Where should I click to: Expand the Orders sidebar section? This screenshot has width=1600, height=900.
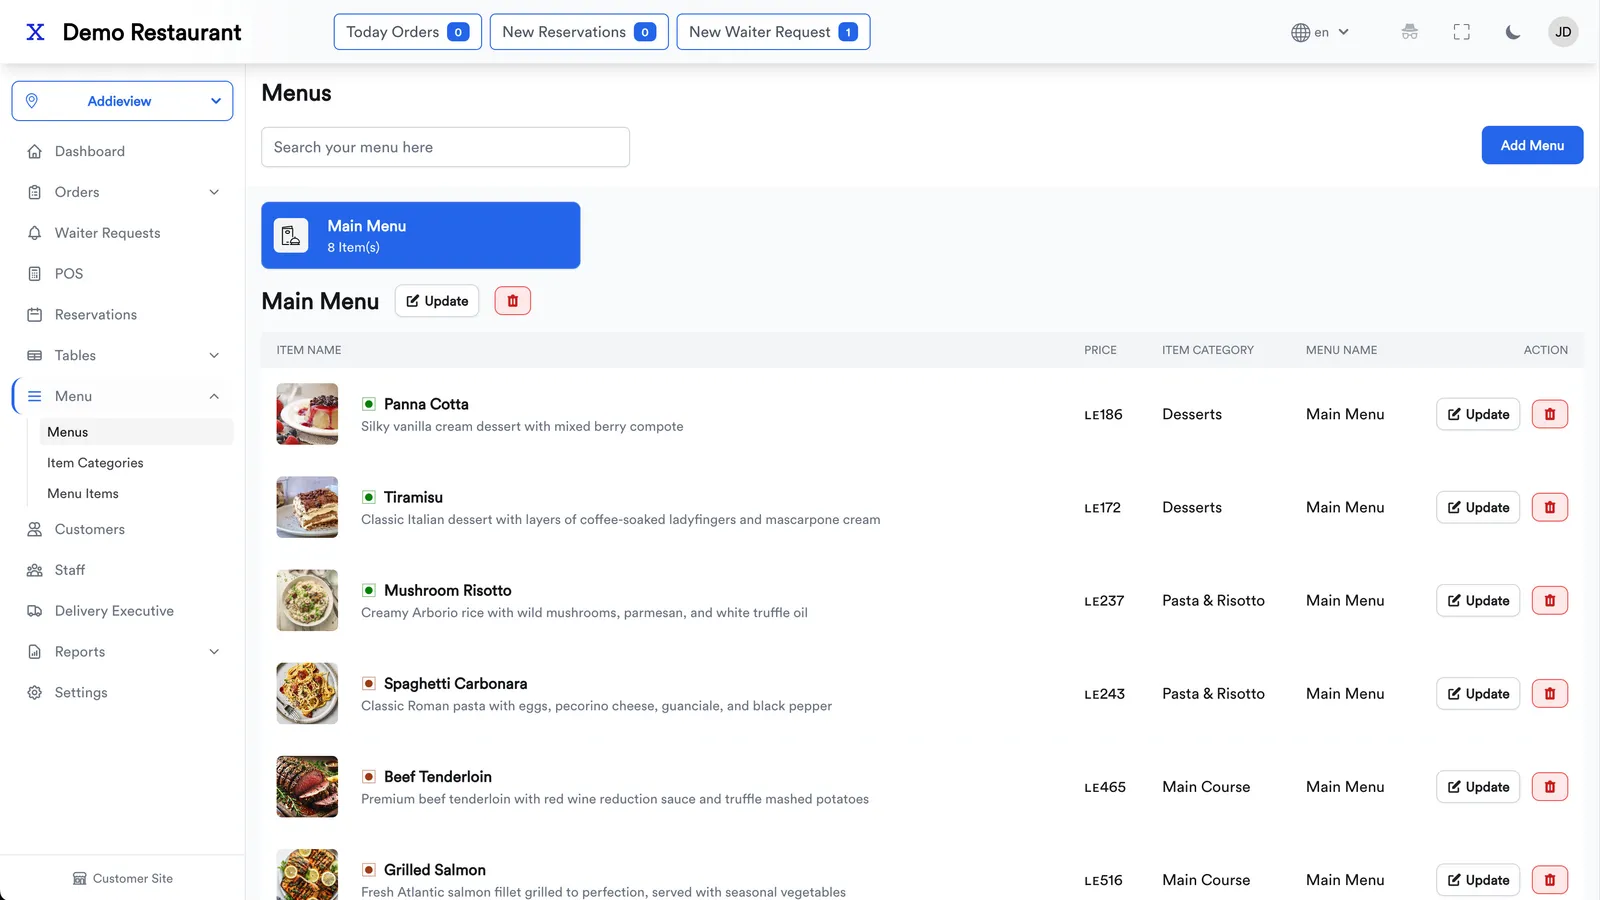click(122, 192)
